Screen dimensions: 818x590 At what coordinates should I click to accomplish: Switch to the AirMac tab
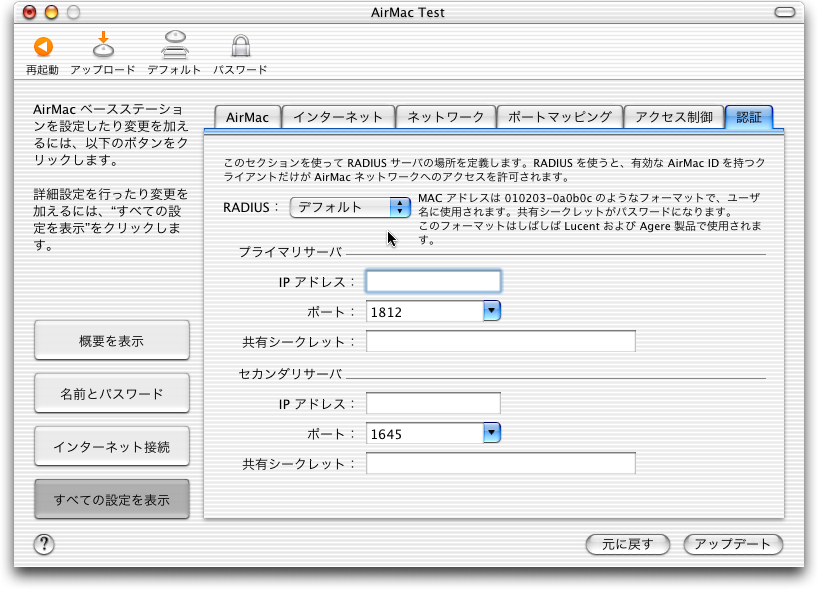click(247, 117)
